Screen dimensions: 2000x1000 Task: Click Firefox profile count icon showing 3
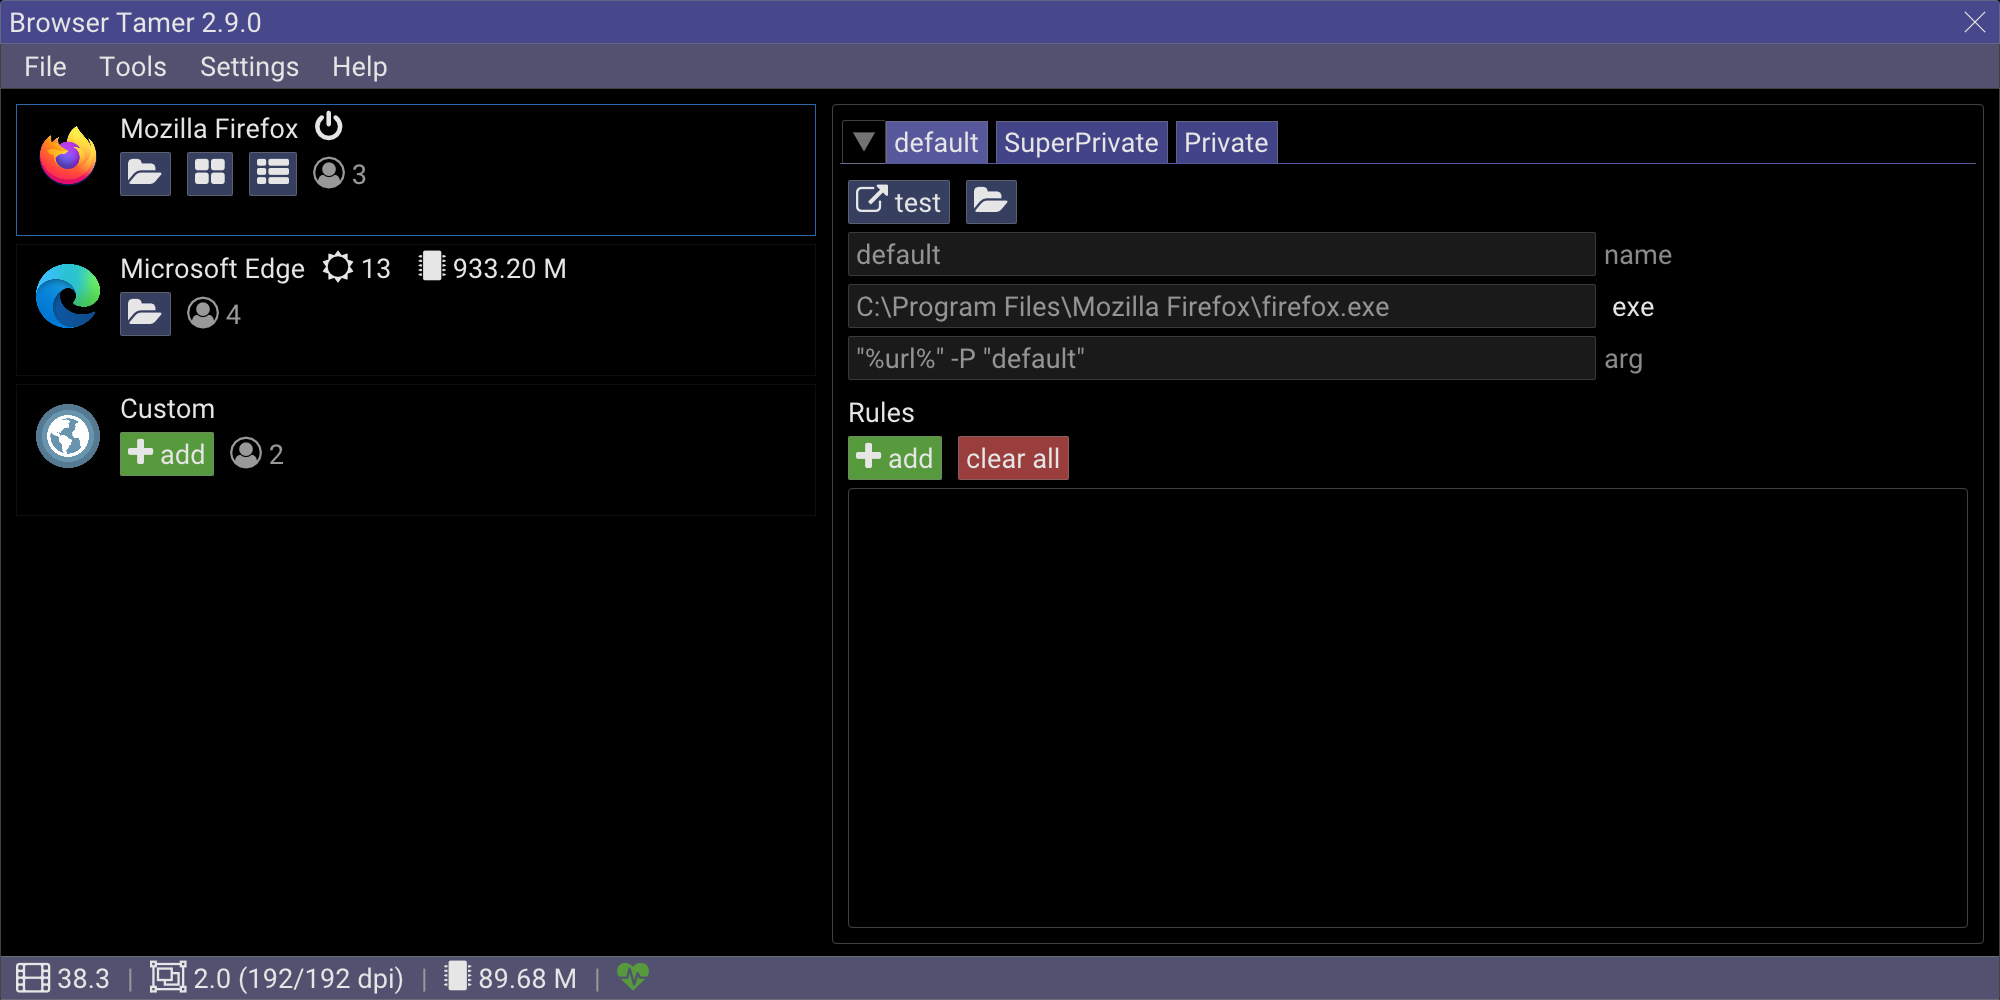pos(329,174)
